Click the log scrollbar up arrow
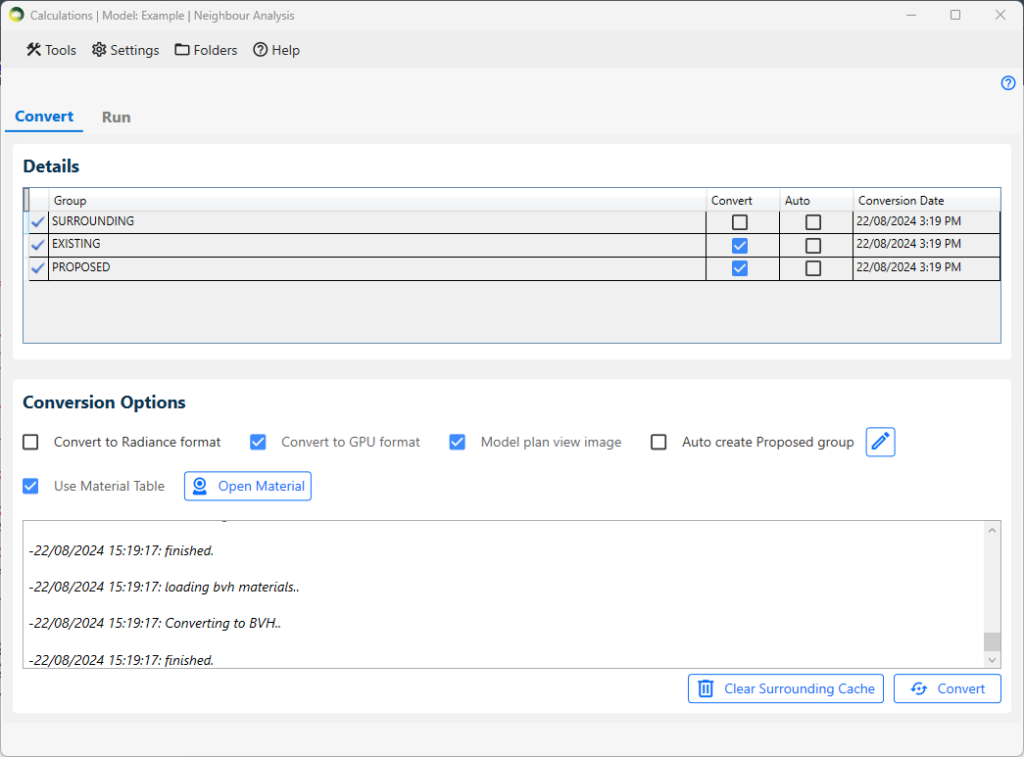 click(992, 530)
